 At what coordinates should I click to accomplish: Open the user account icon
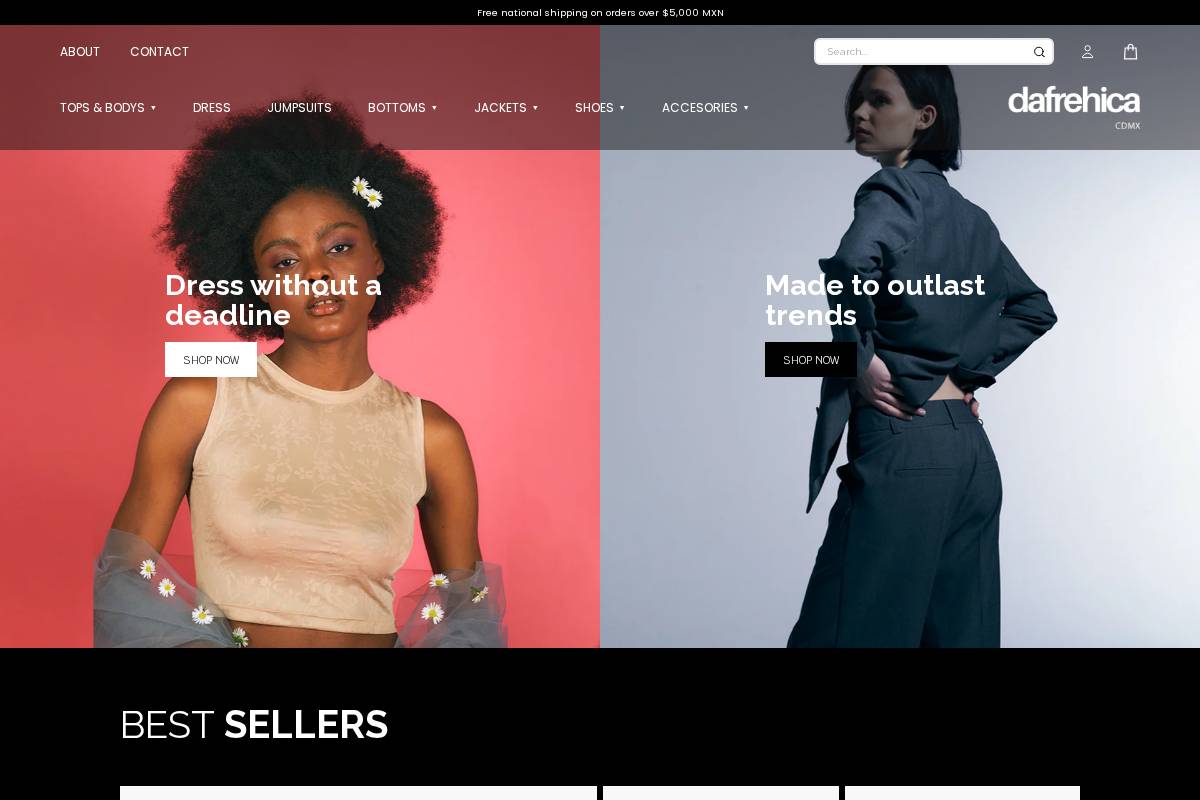[x=1087, y=52]
